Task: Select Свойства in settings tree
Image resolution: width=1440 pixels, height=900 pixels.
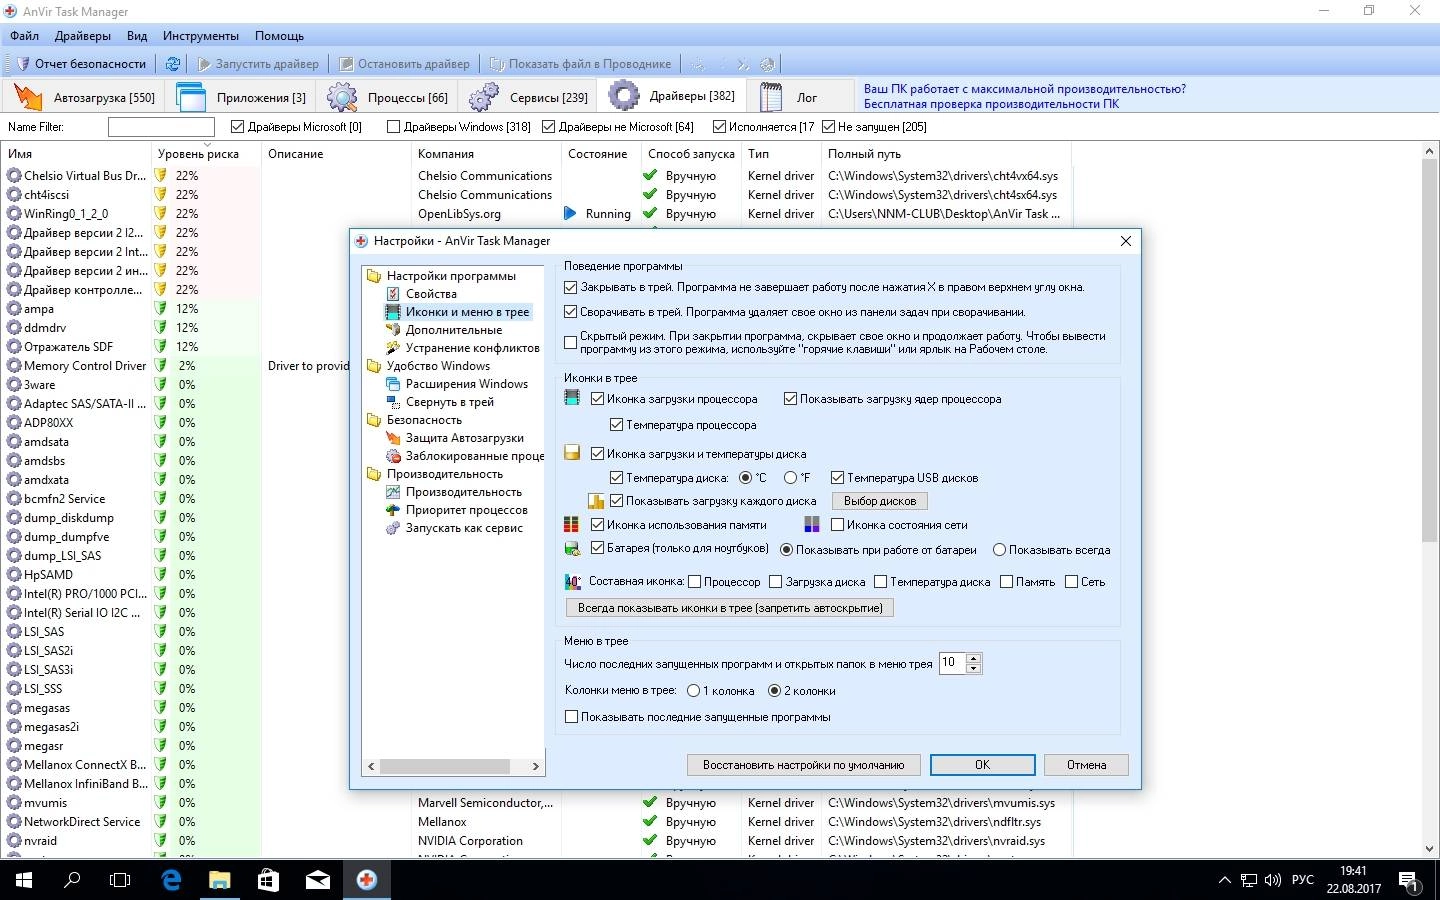Action: [x=431, y=294]
